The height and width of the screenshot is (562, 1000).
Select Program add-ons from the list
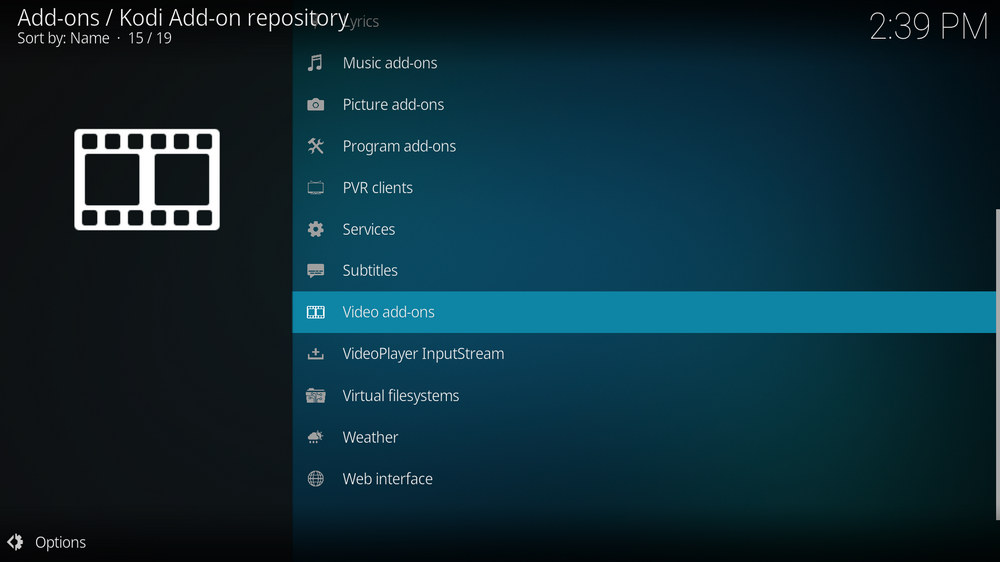click(x=399, y=146)
